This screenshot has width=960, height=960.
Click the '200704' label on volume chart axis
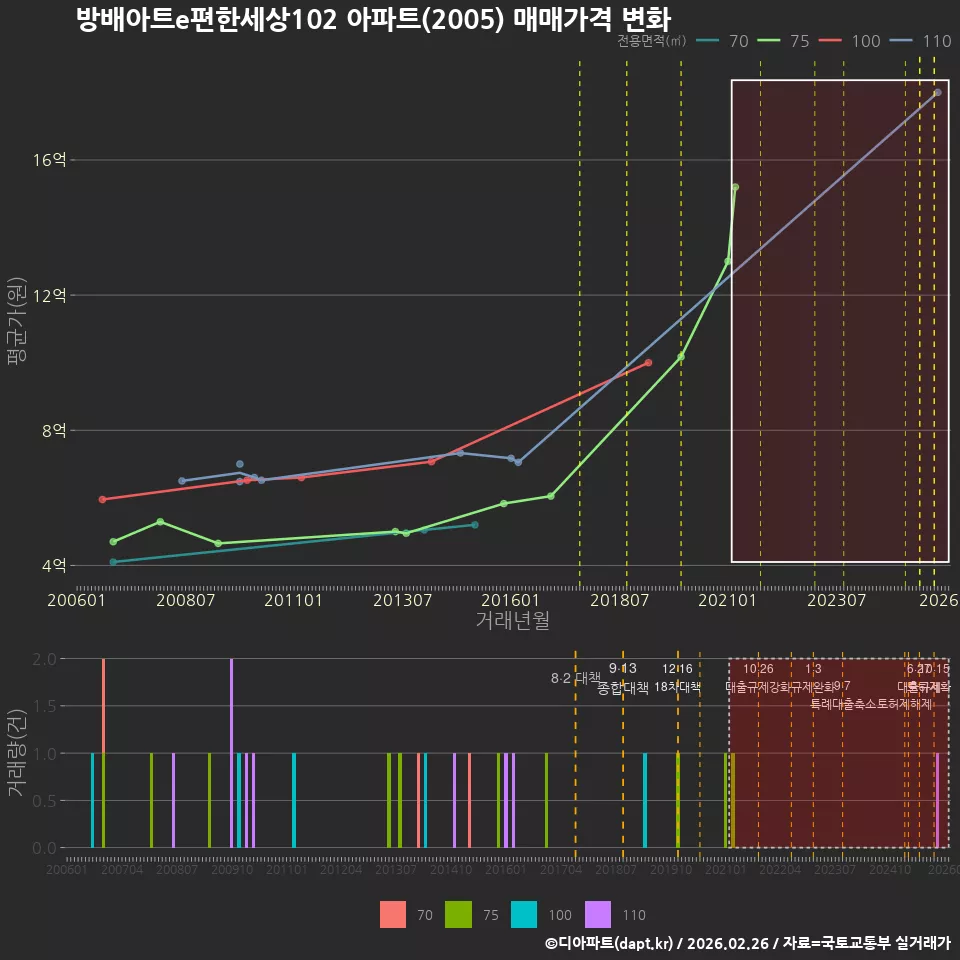pyautogui.click(x=122, y=869)
